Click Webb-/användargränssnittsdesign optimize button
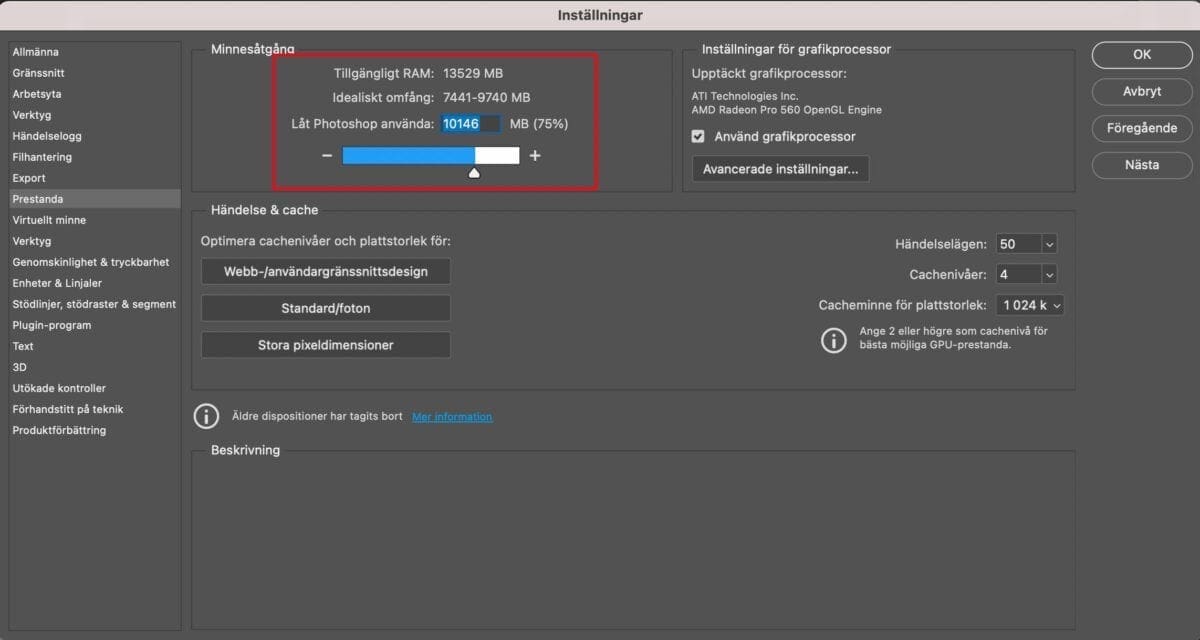This screenshot has height=640, width=1200. coord(326,271)
